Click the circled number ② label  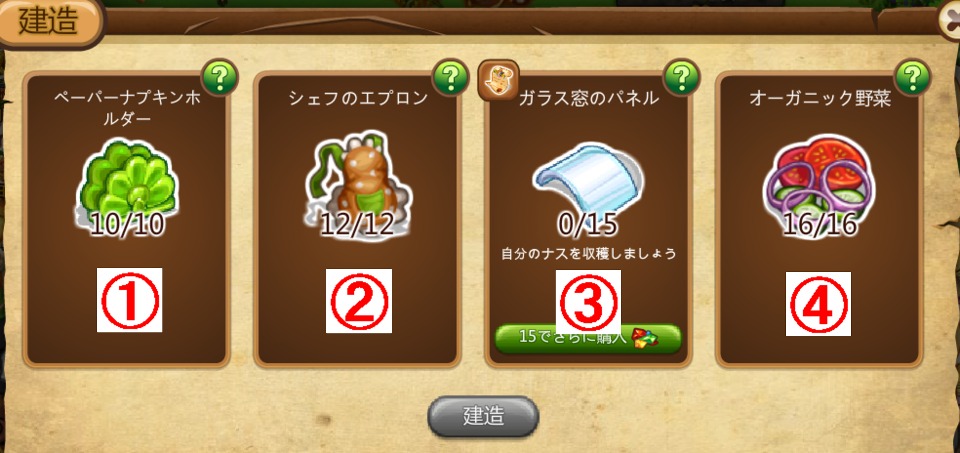click(x=359, y=301)
